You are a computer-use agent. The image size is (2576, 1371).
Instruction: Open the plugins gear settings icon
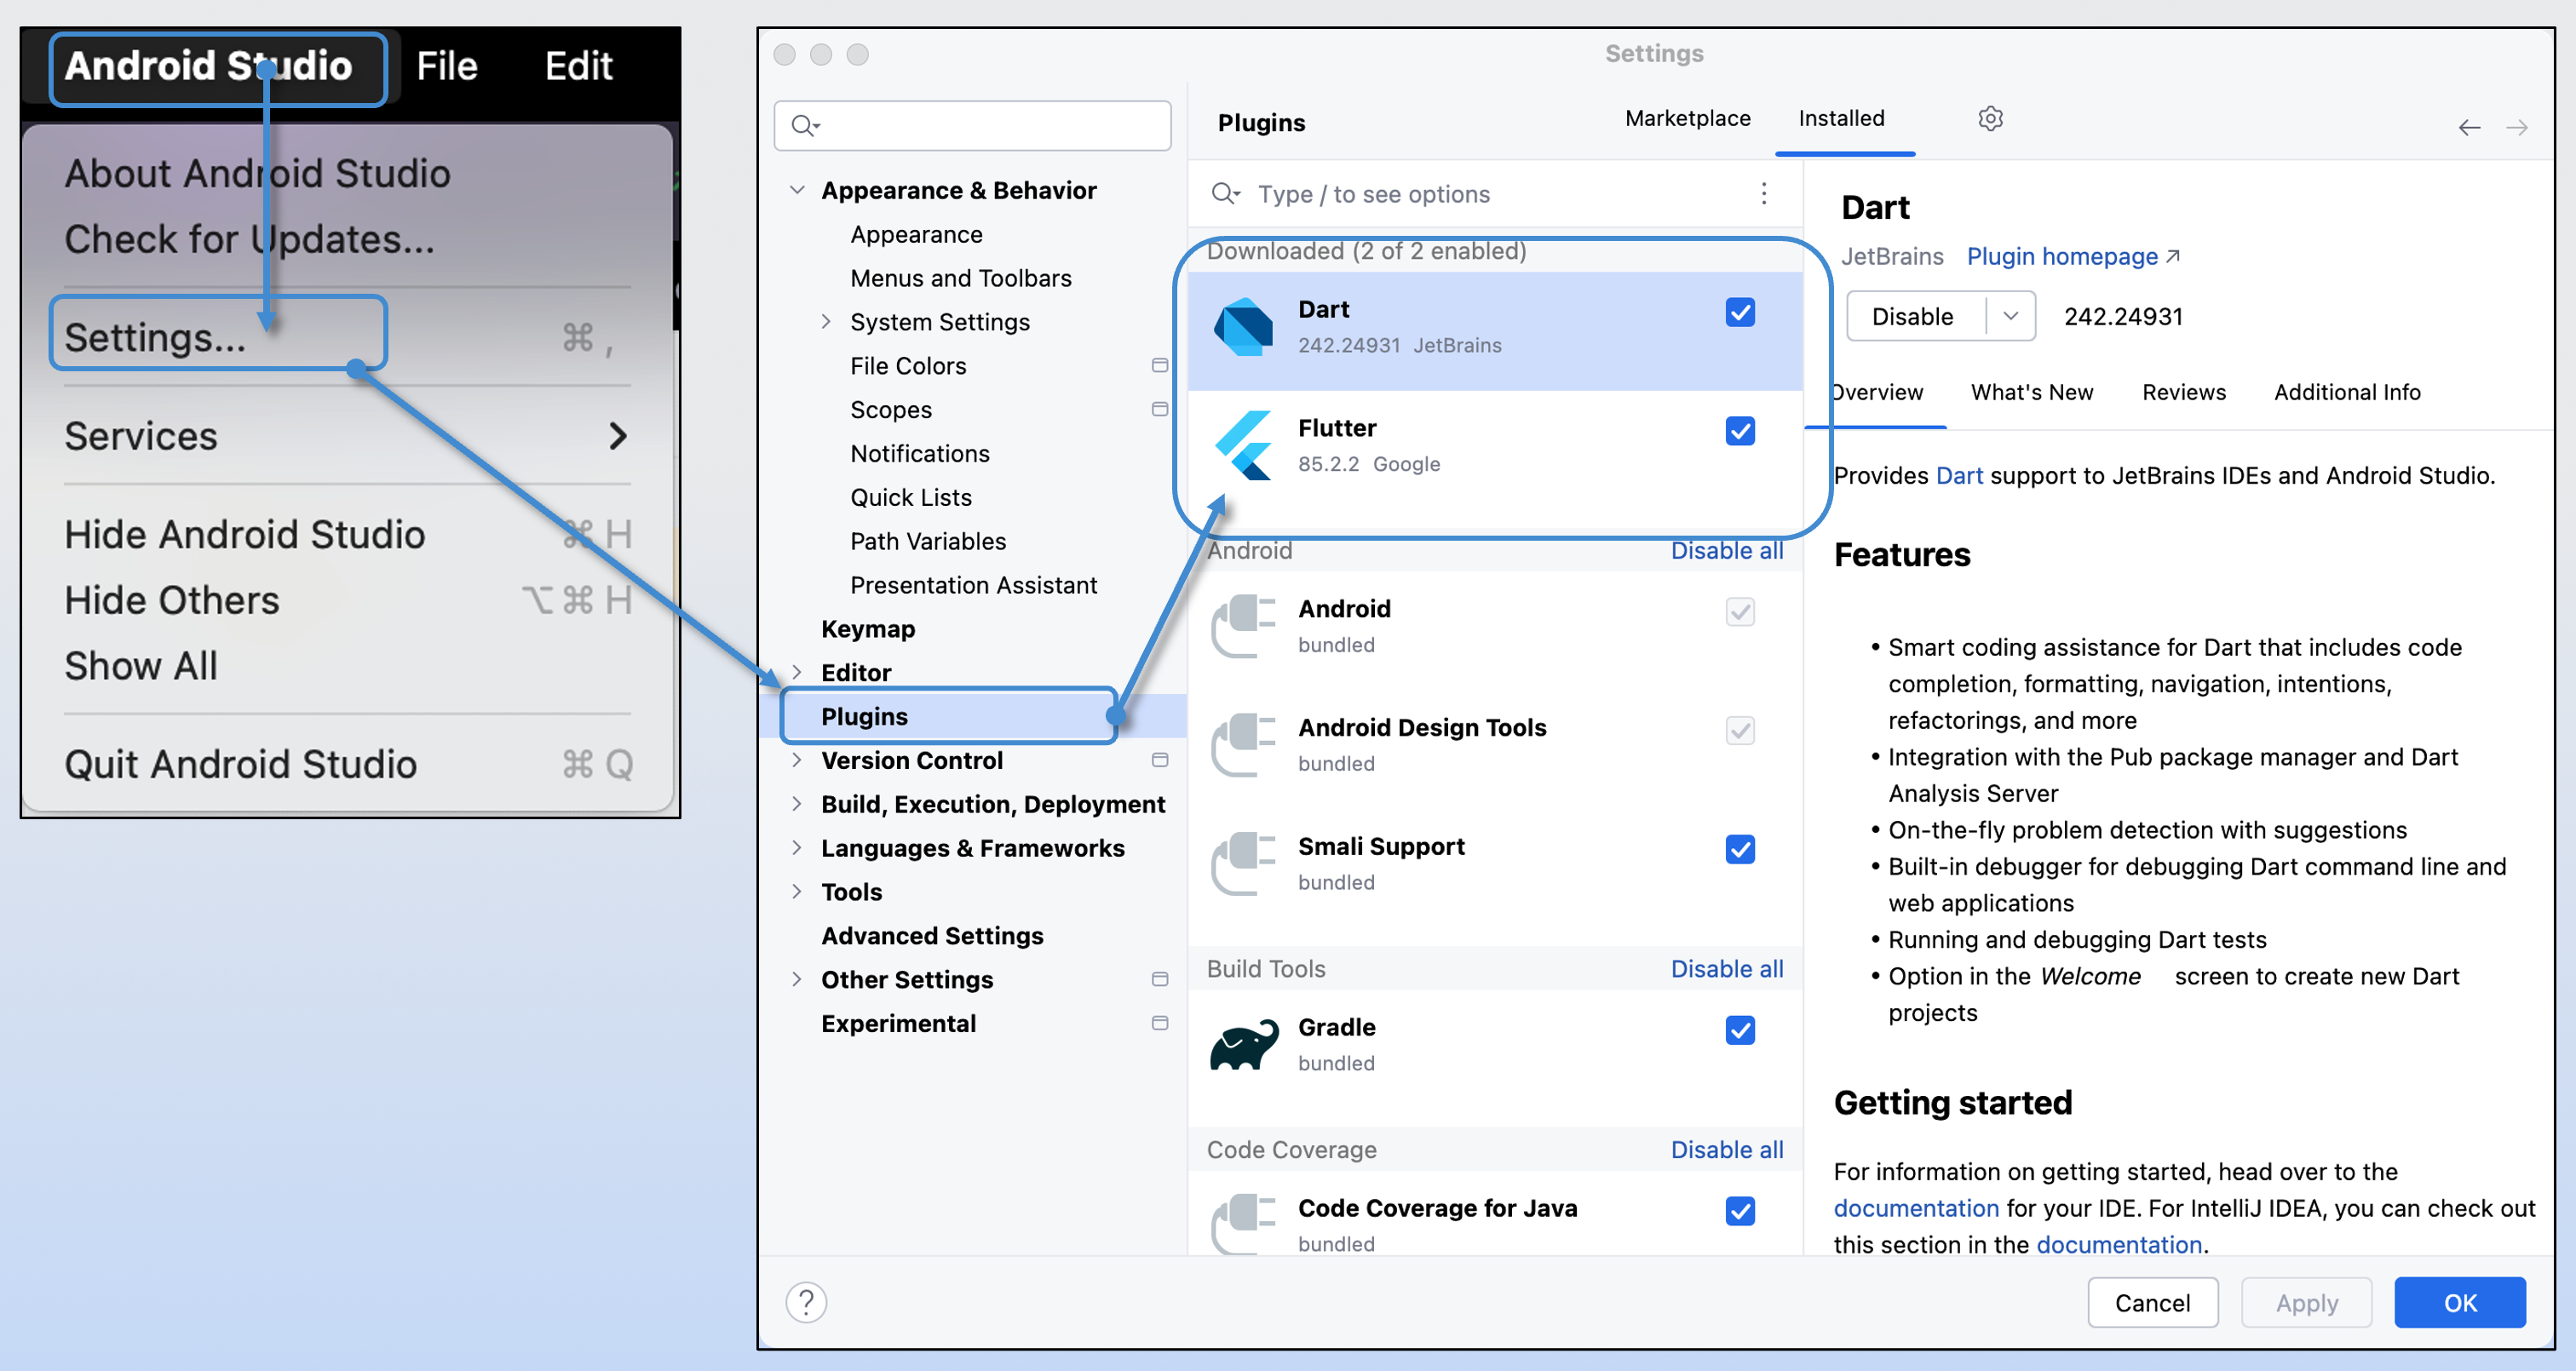pyautogui.click(x=1990, y=119)
